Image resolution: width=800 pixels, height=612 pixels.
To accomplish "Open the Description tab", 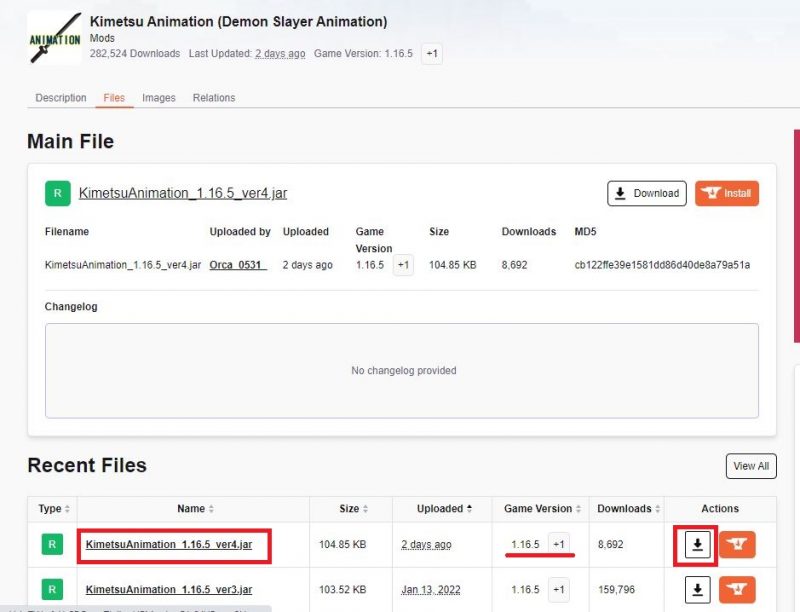I will [x=61, y=98].
